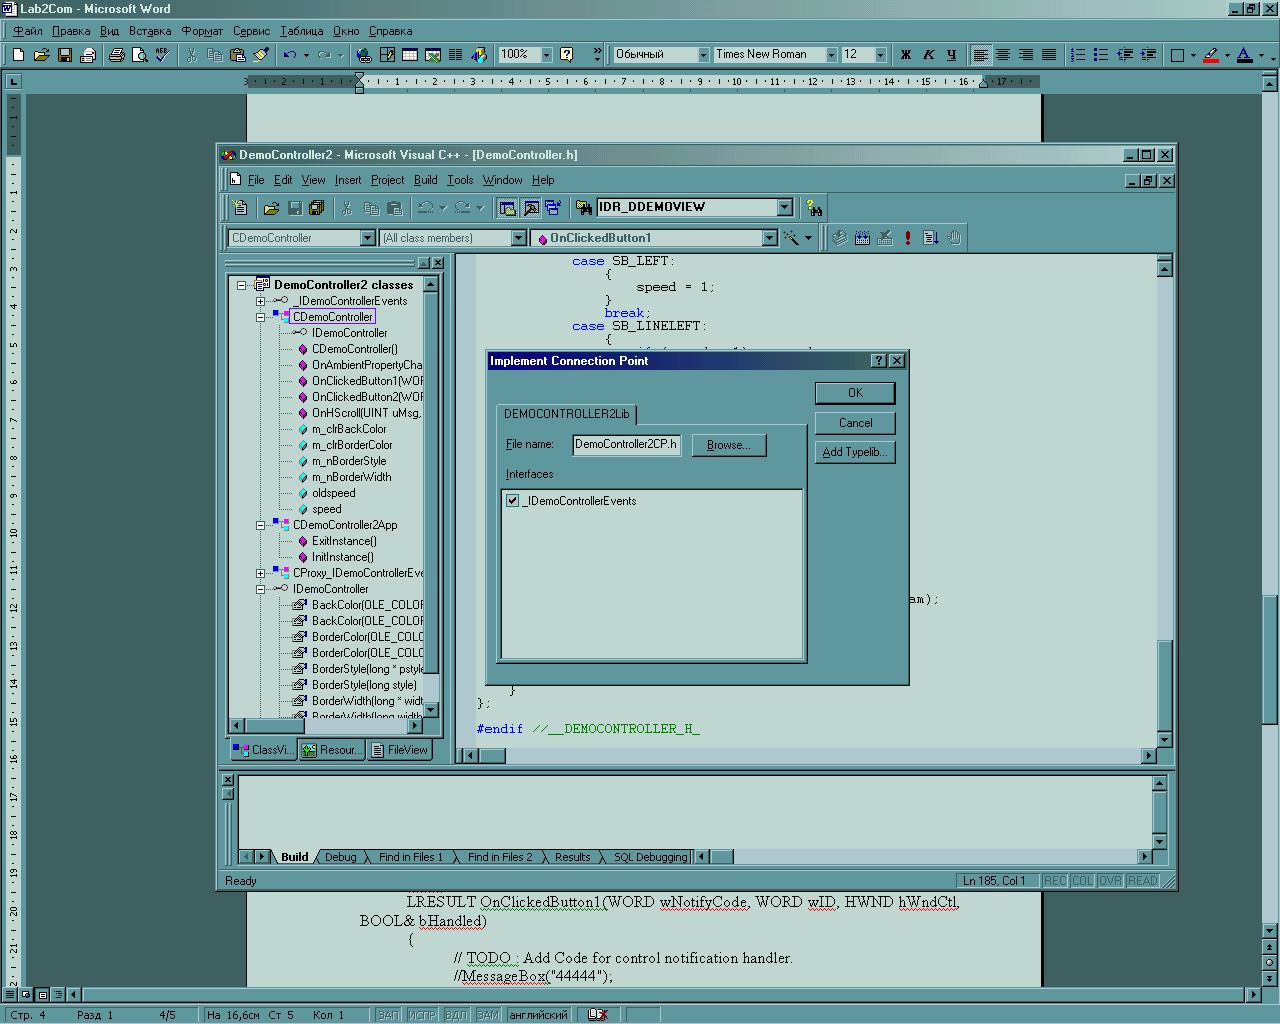
Task: Open Print Preview in Word toolbar
Action: tap(139, 55)
